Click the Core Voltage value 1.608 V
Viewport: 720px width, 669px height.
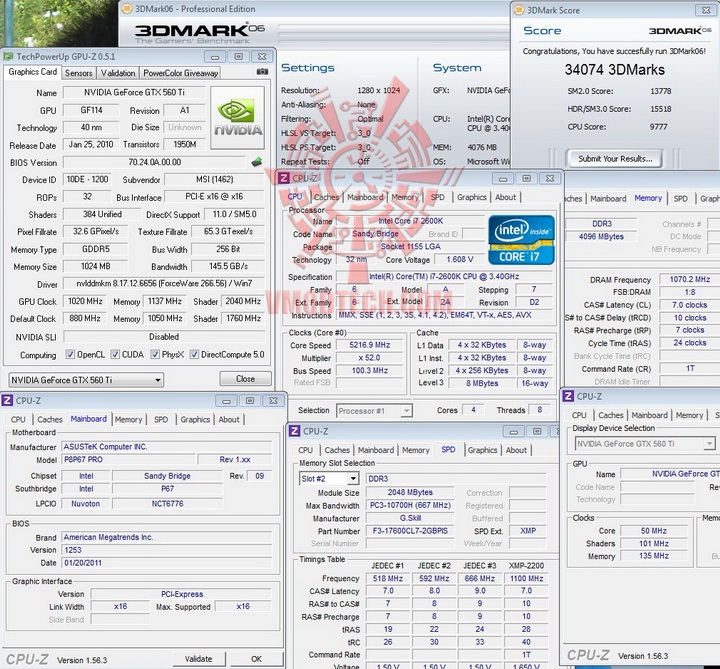tap(460, 259)
